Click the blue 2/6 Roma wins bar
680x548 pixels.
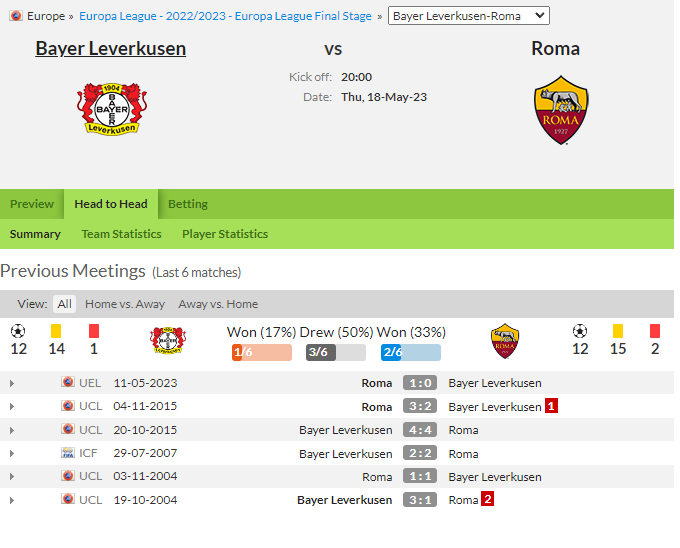tap(411, 352)
